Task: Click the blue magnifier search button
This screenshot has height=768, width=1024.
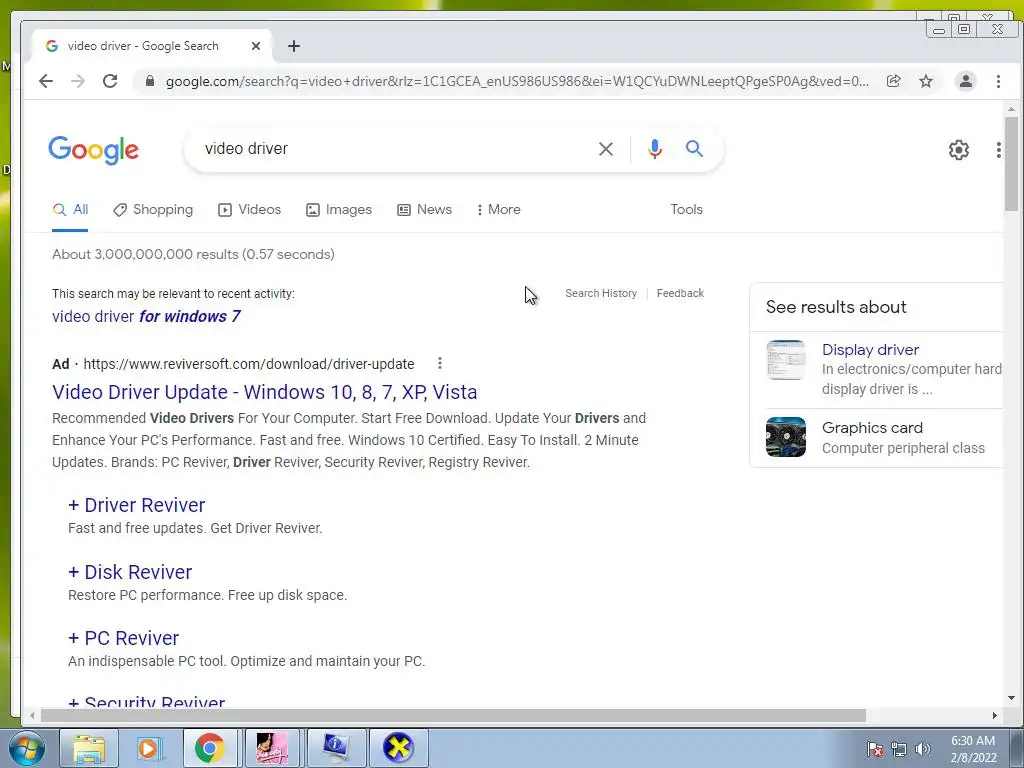Action: 694,149
